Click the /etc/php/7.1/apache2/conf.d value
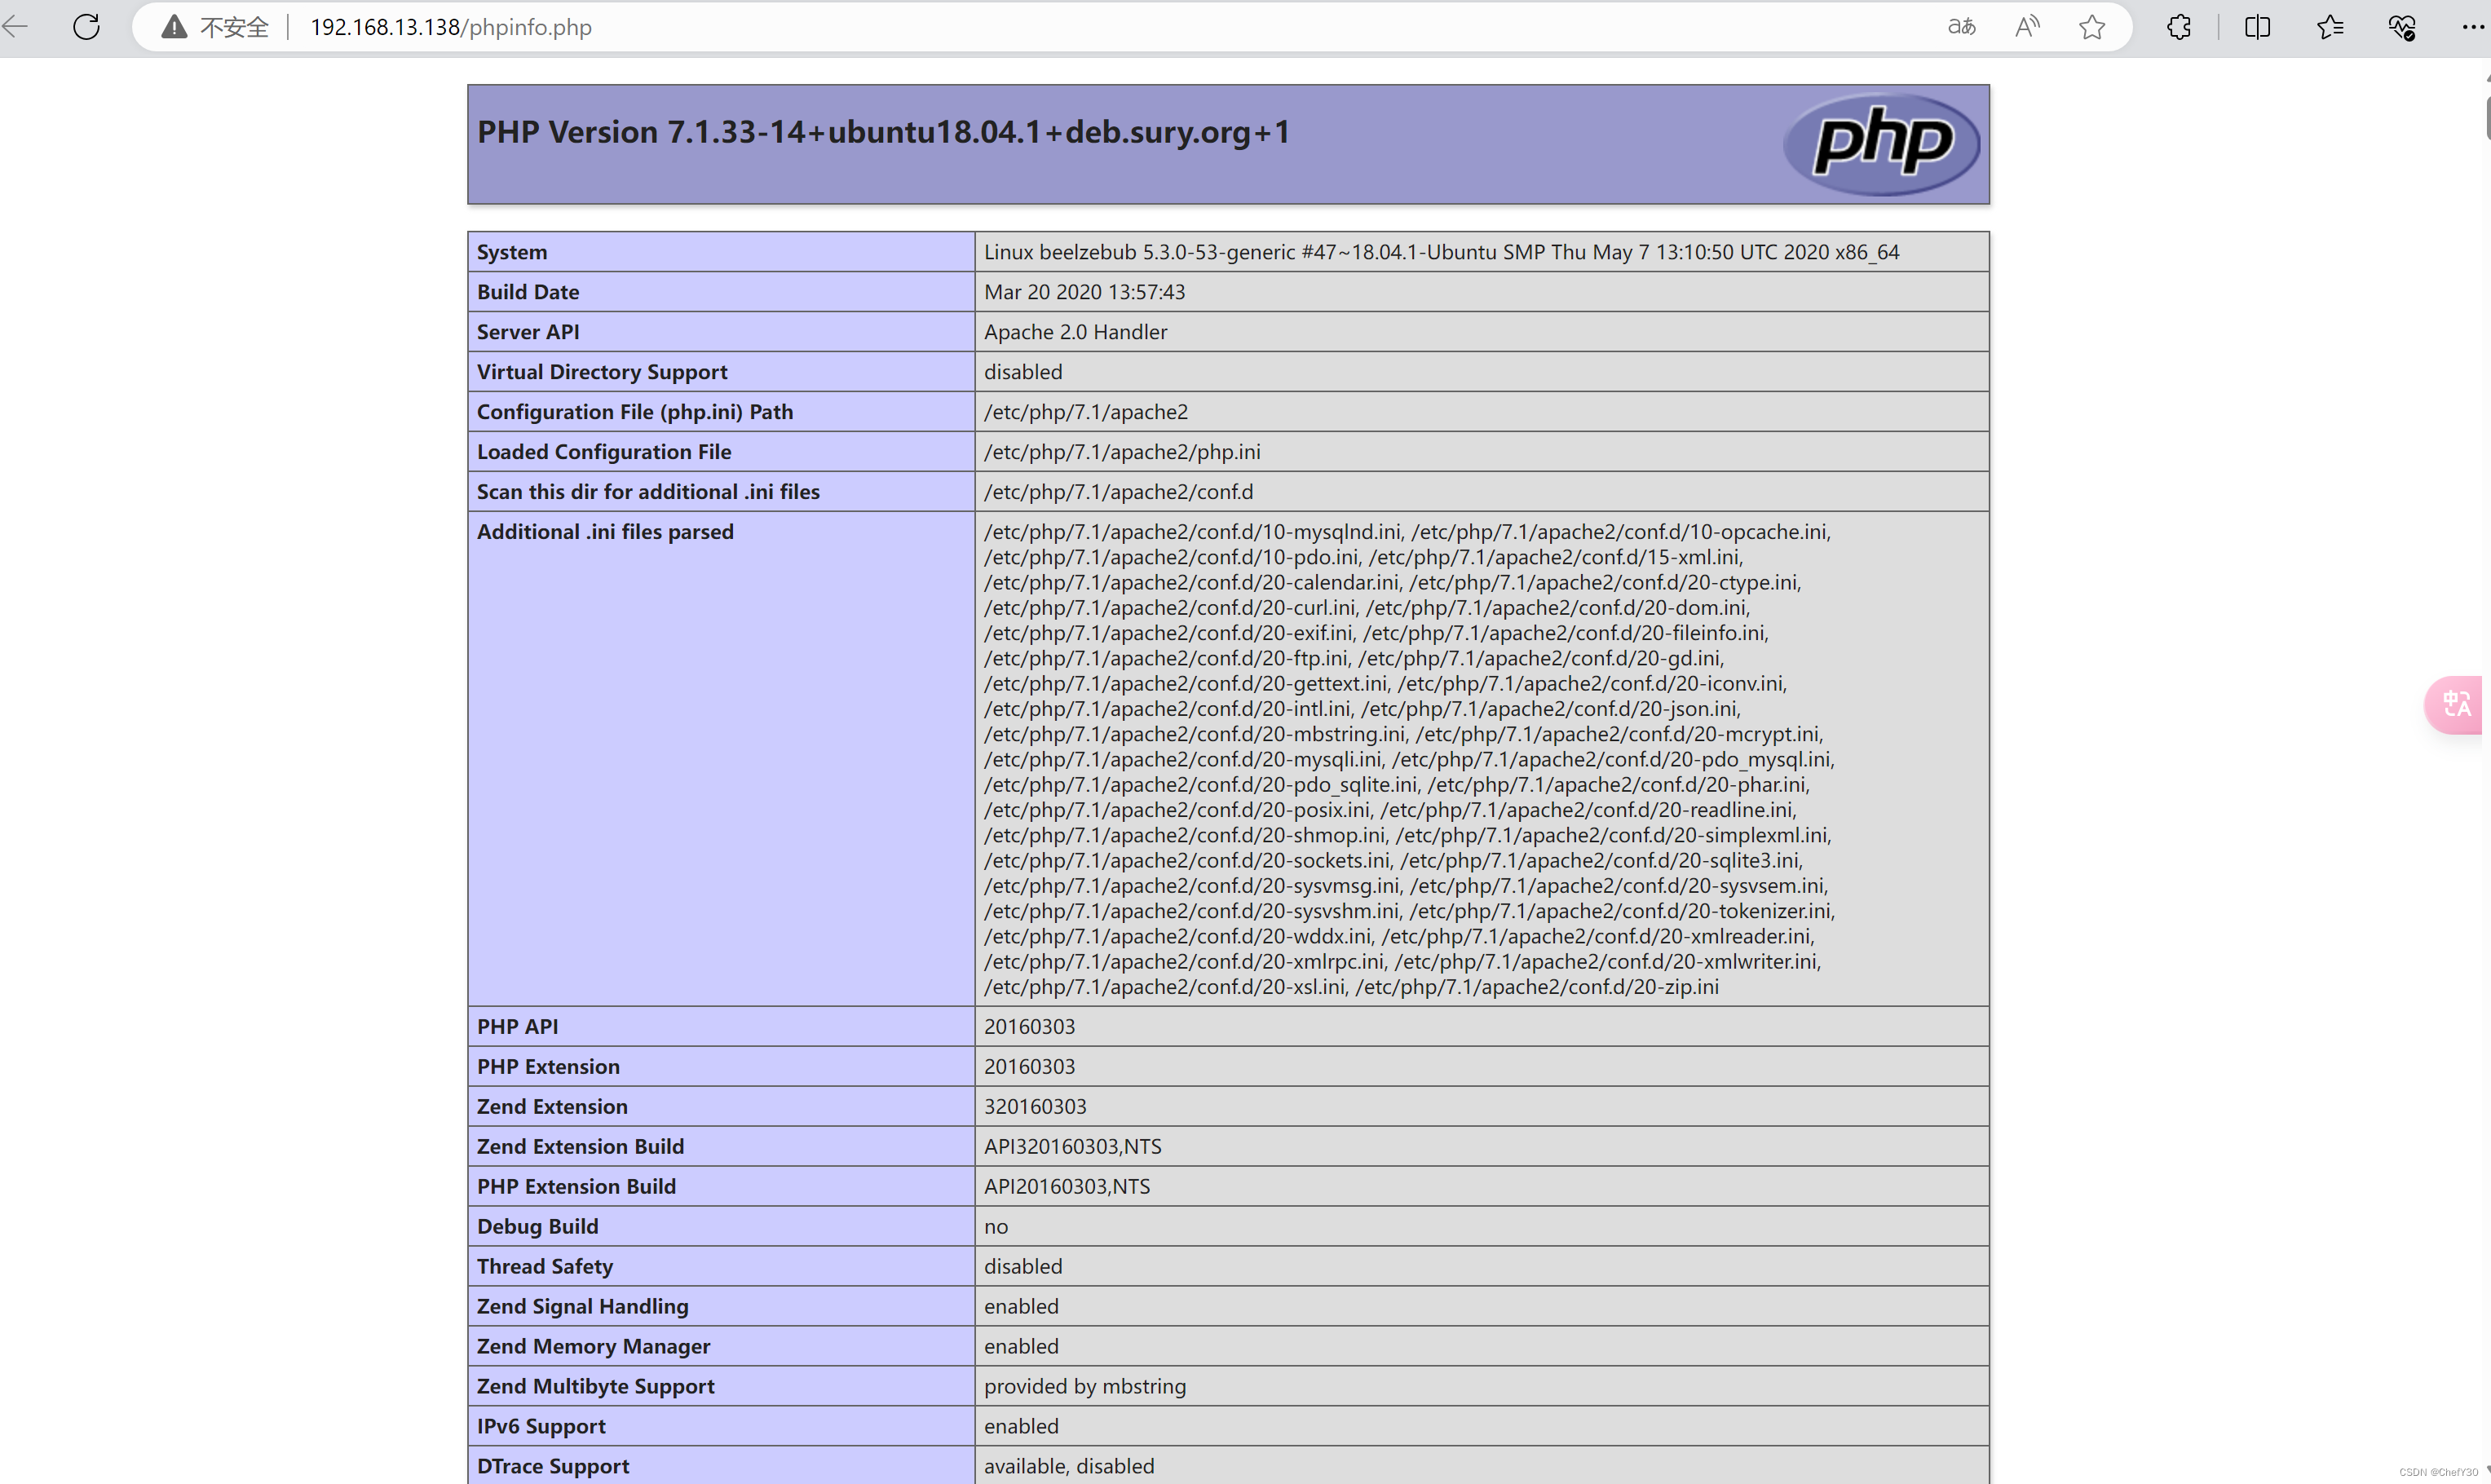This screenshot has height=1484, width=2491. (1118, 492)
